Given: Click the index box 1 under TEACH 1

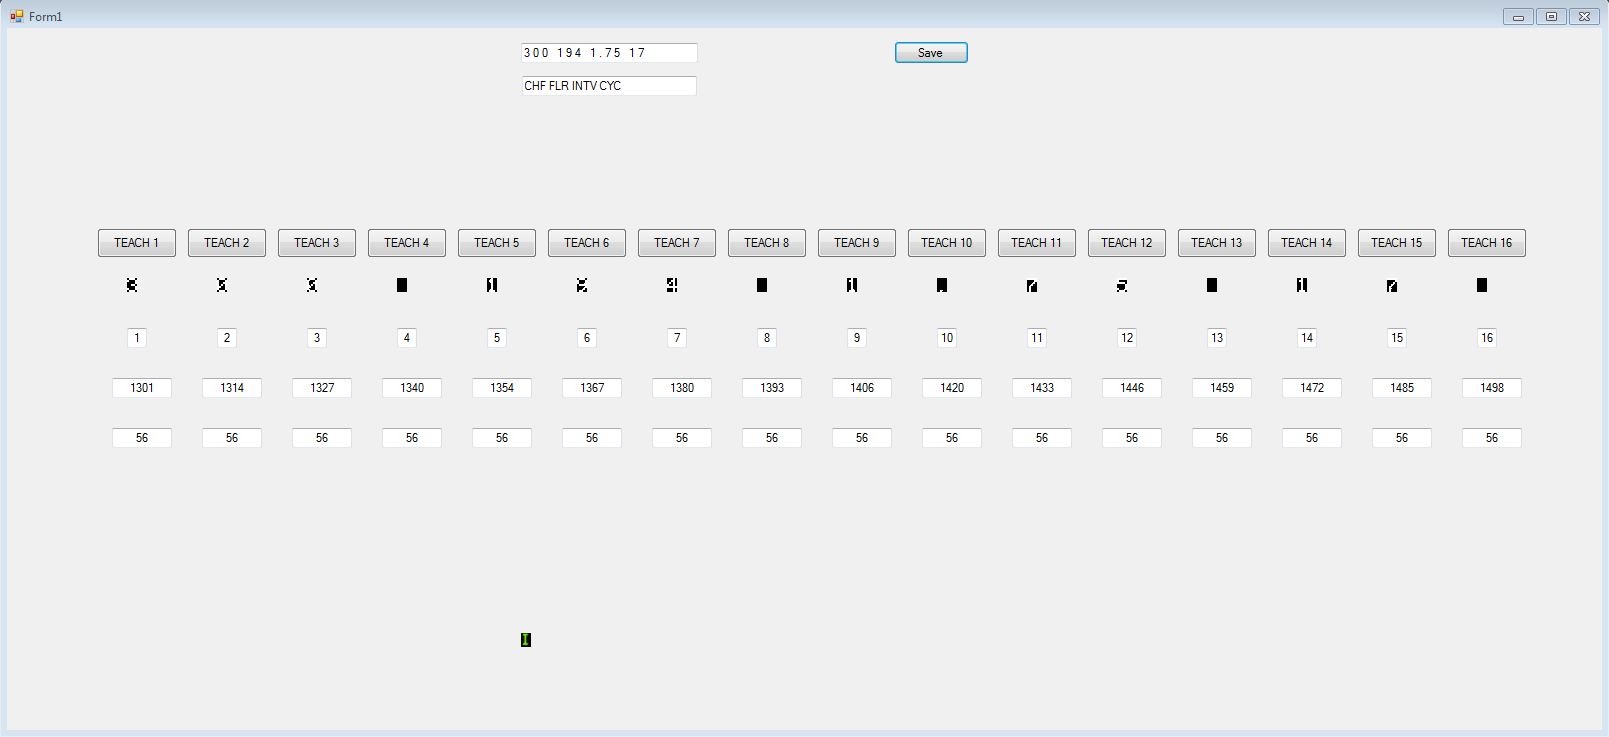Looking at the screenshot, I should click(137, 338).
